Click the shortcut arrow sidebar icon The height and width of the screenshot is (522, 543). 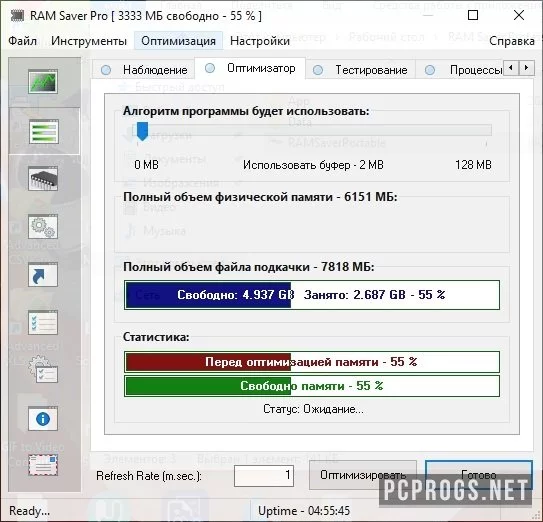pos(43,274)
